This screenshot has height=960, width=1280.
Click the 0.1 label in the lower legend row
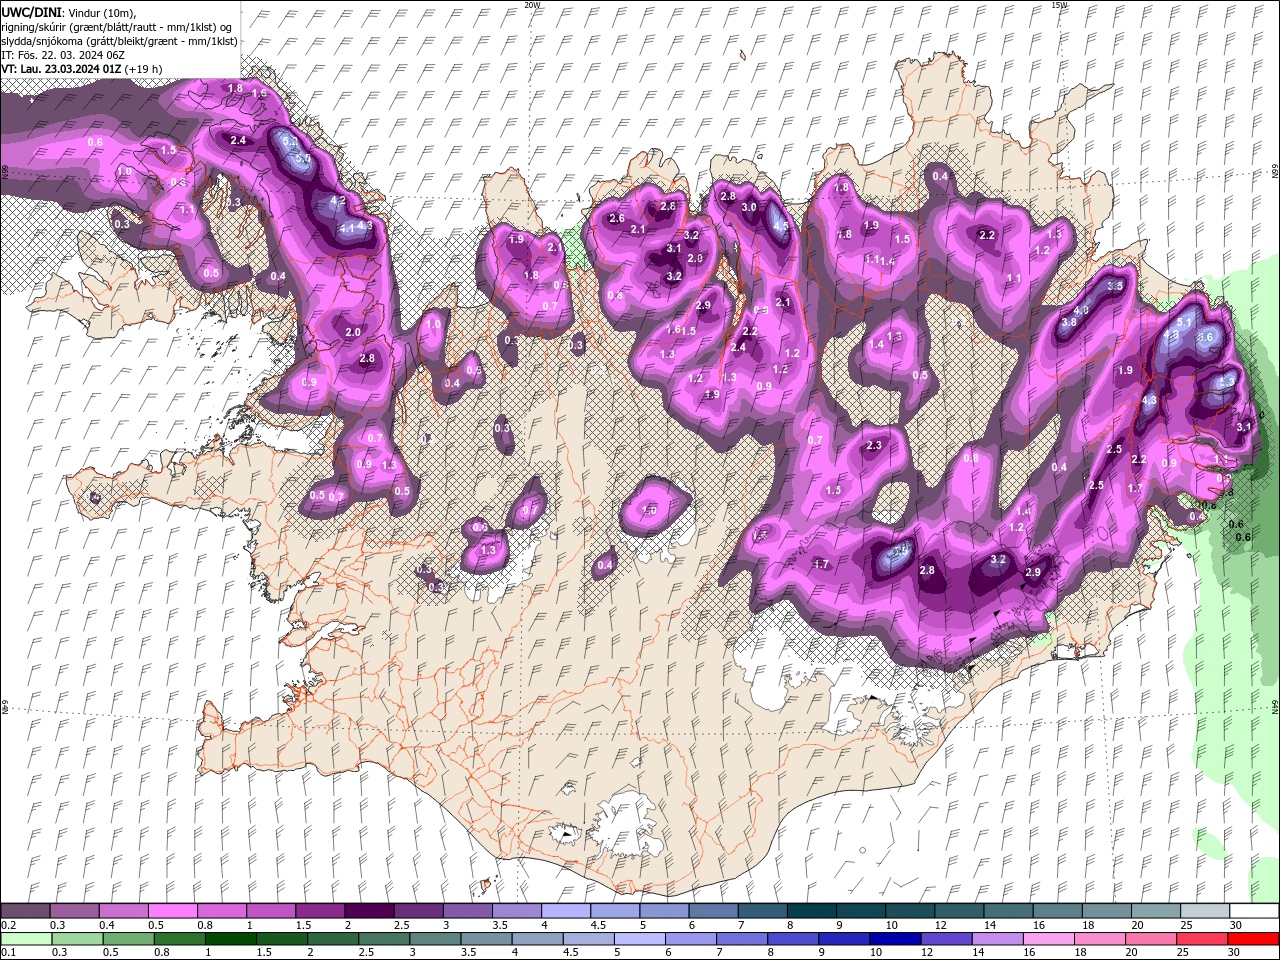pyautogui.click(x=8, y=953)
